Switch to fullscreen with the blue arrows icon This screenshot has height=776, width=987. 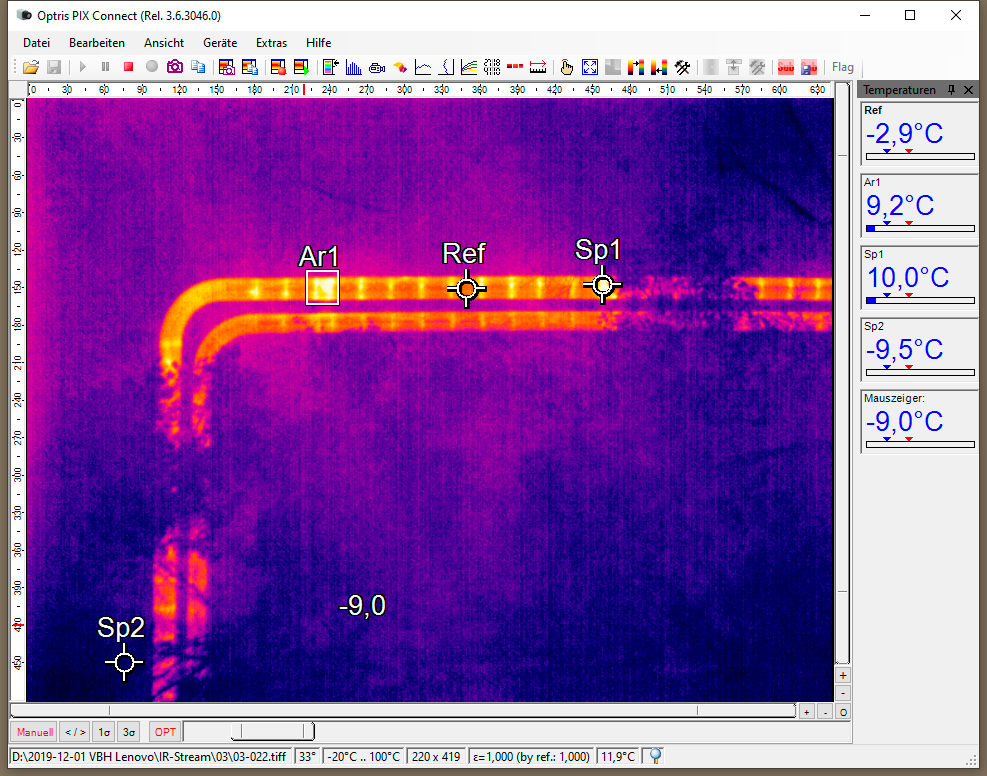coord(592,67)
